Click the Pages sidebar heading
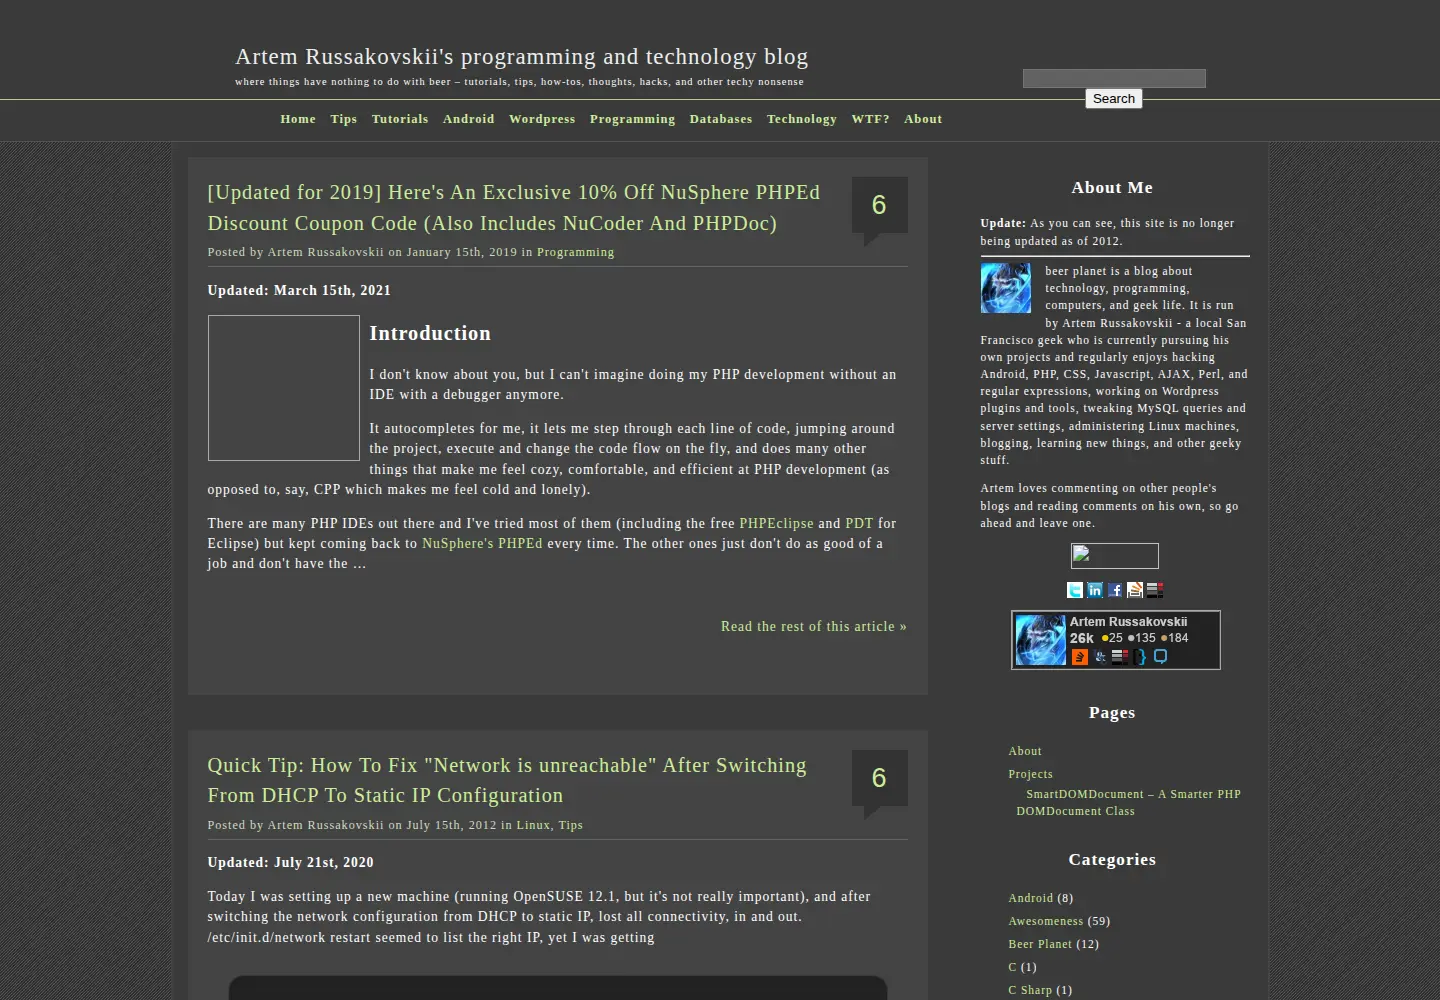The width and height of the screenshot is (1440, 1000). pyautogui.click(x=1112, y=712)
